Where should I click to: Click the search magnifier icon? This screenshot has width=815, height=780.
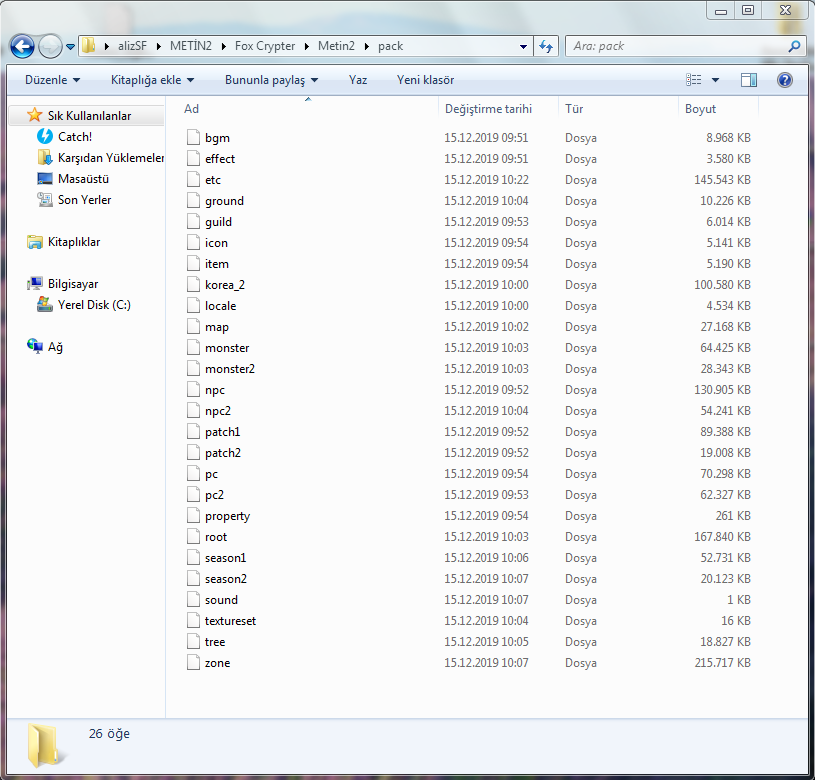(x=794, y=46)
